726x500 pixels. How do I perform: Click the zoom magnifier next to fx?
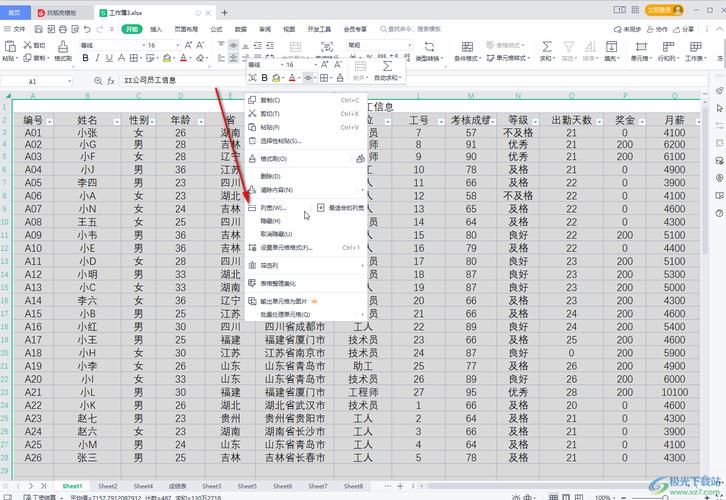pyautogui.click(x=98, y=81)
